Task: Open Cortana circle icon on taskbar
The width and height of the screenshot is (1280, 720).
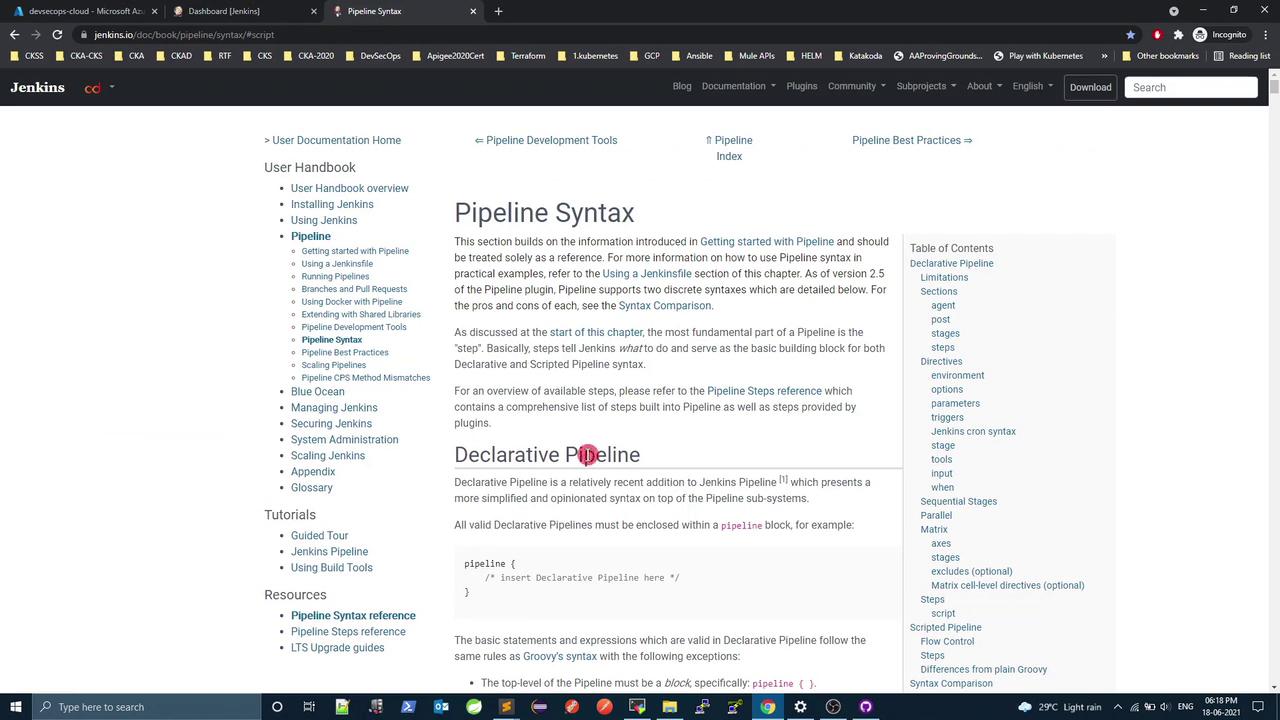Action: (277, 707)
